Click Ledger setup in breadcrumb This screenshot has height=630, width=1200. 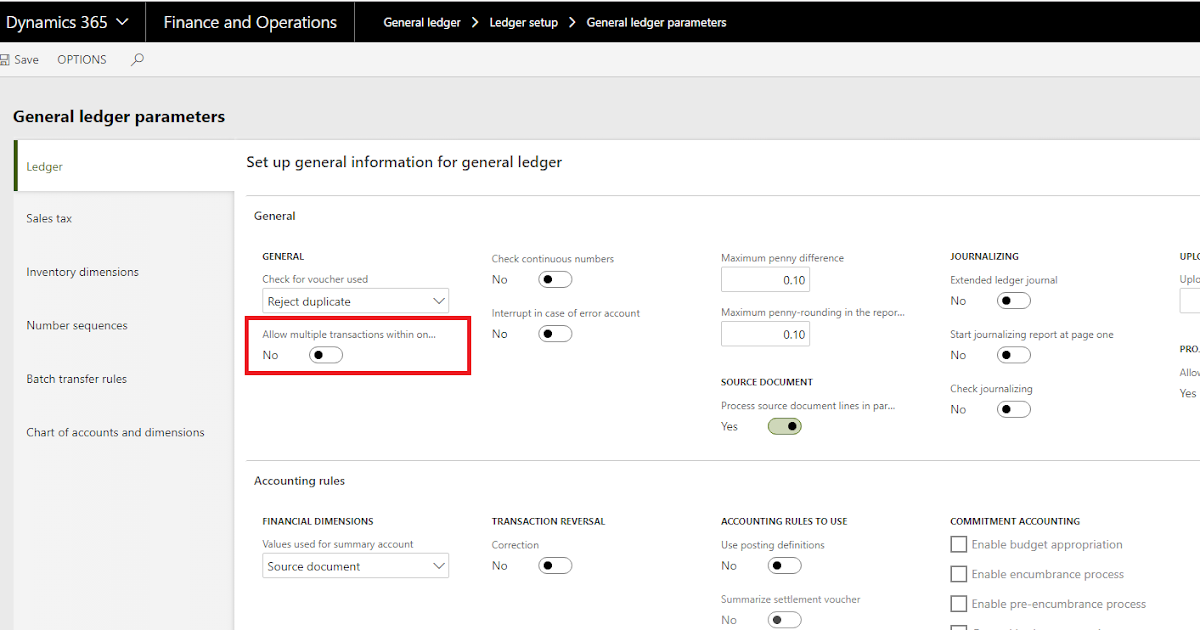(523, 22)
